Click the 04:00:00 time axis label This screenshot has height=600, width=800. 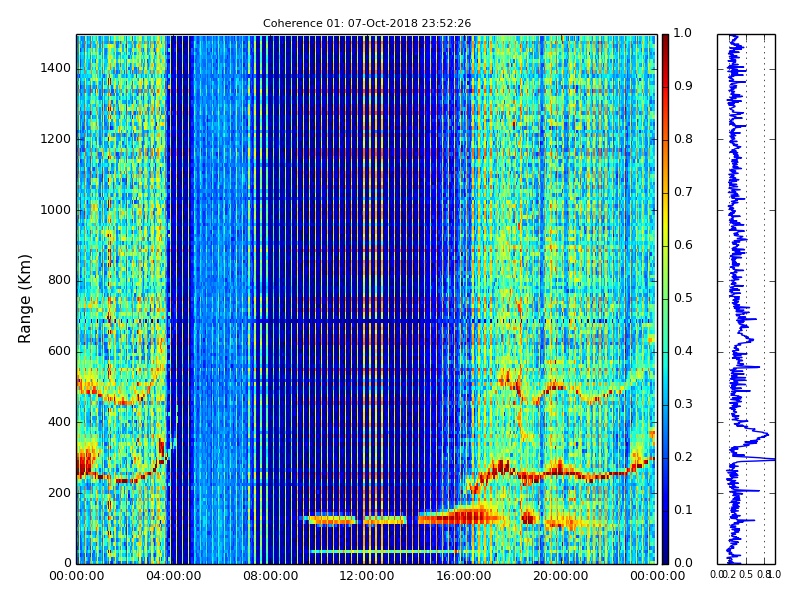(x=173, y=576)
